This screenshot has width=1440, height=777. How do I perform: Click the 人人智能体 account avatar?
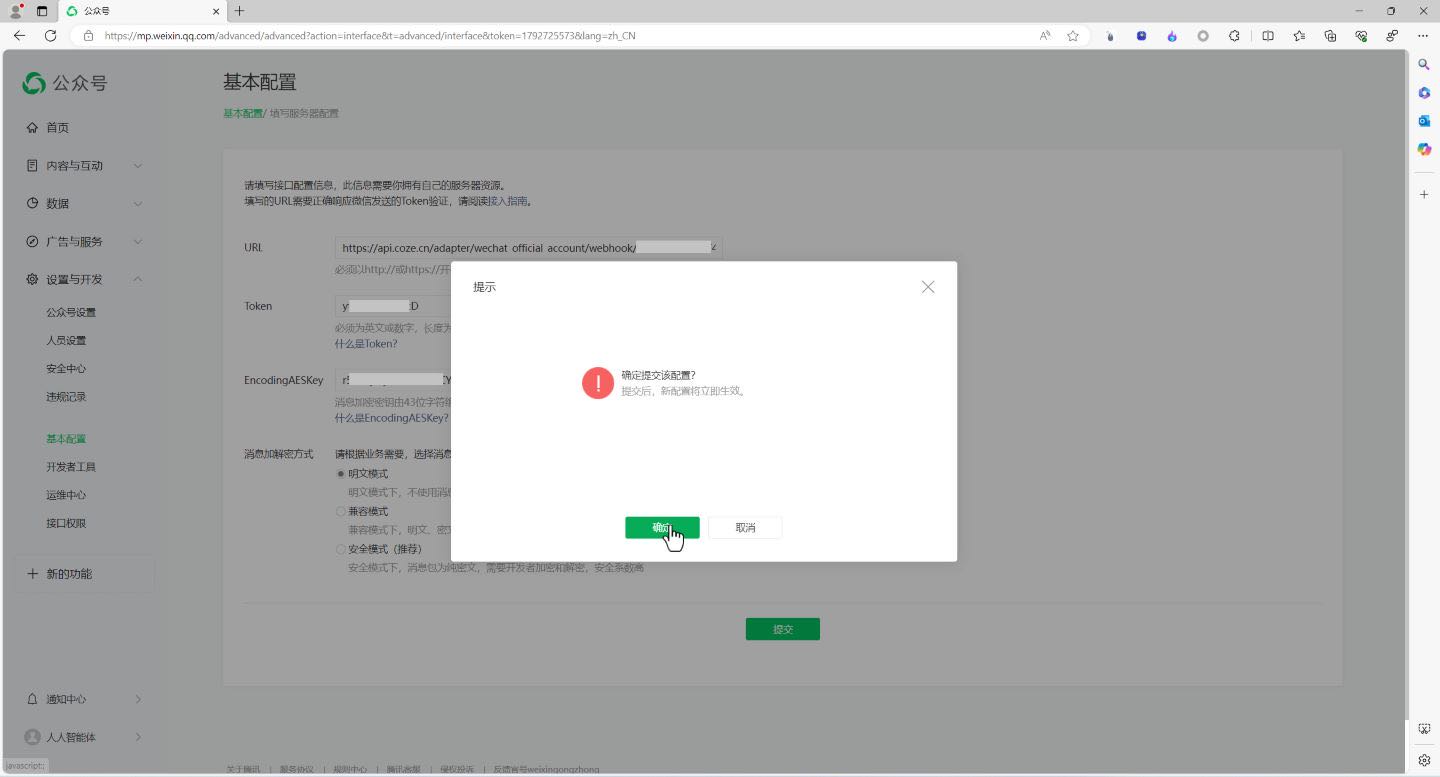point(32,737)
